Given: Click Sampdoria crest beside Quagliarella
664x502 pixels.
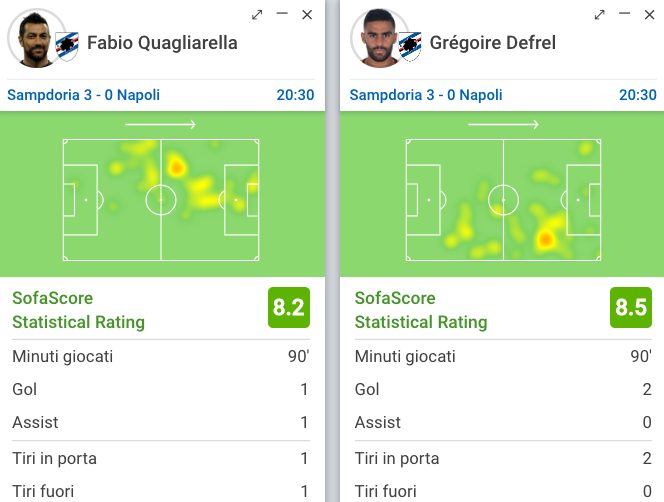Looking at the screenshot, I should tap(67, 46).
